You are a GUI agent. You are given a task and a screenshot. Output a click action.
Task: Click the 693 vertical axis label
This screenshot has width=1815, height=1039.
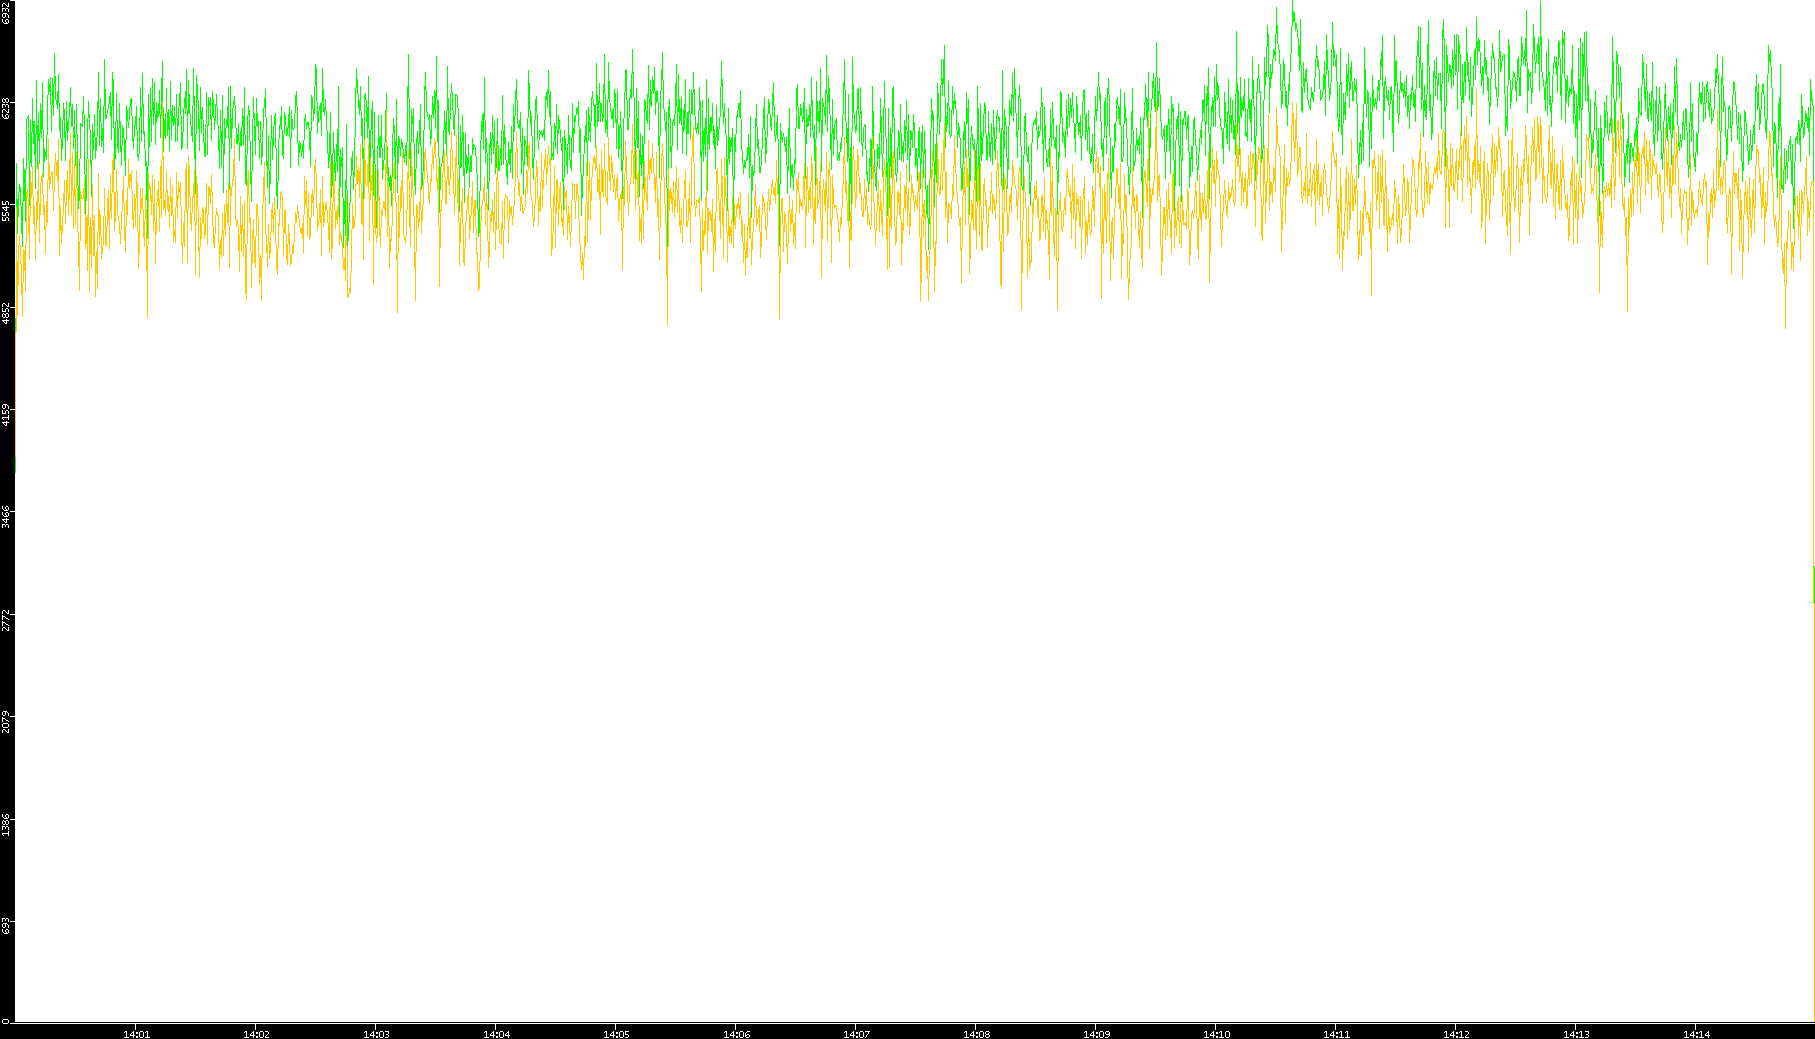coord(6,926)
